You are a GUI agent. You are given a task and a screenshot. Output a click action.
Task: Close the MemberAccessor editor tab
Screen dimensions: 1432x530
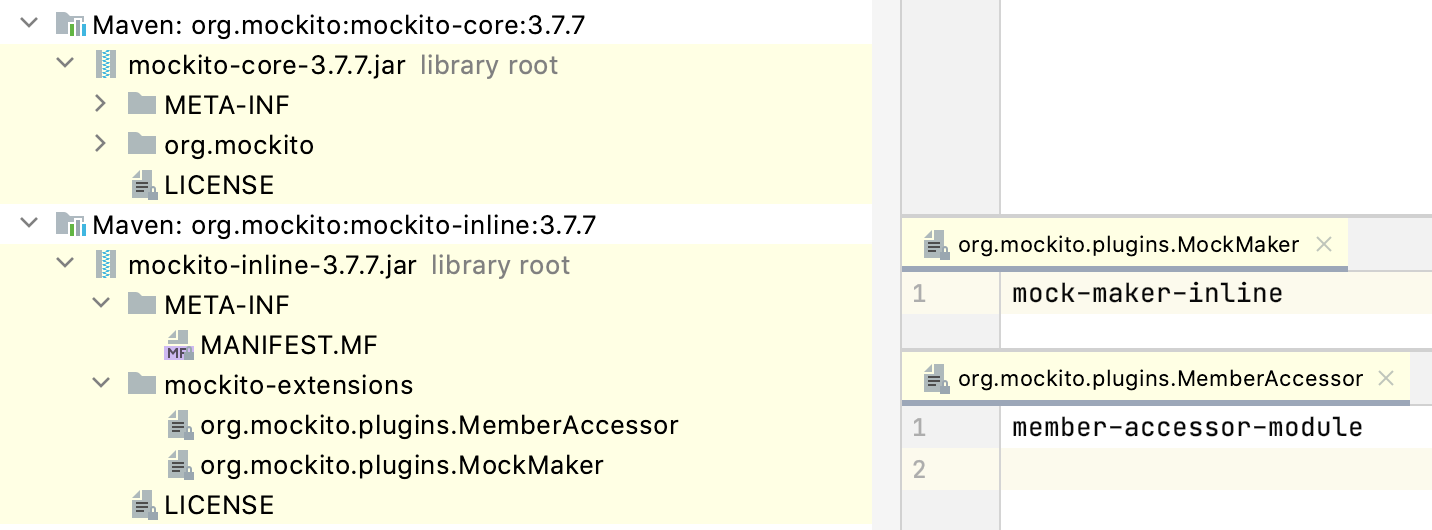(x=1386, y=378)
